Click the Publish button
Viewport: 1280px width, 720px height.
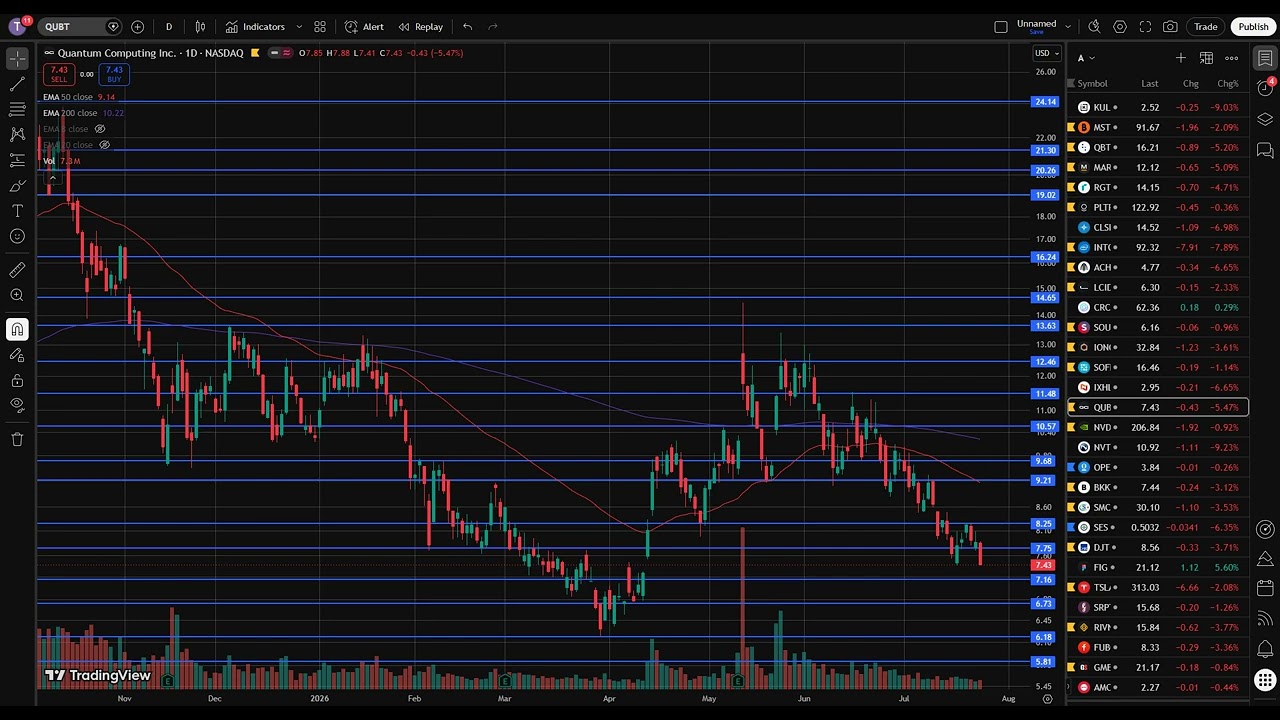coord(1253,27)
